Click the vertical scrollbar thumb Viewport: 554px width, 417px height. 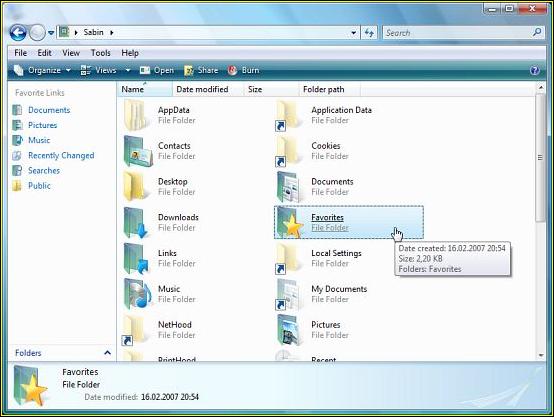[x=540, y=158]
